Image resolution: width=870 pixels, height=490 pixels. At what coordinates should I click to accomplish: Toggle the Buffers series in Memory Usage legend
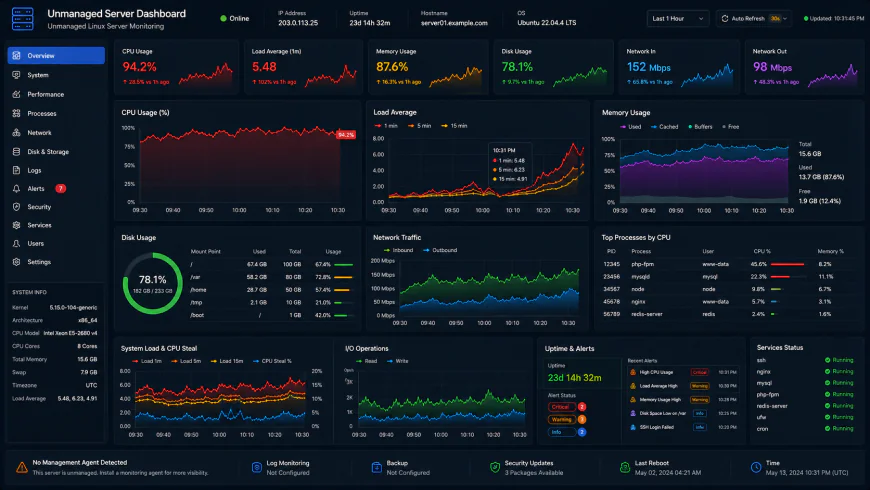(x=700, y=127)
